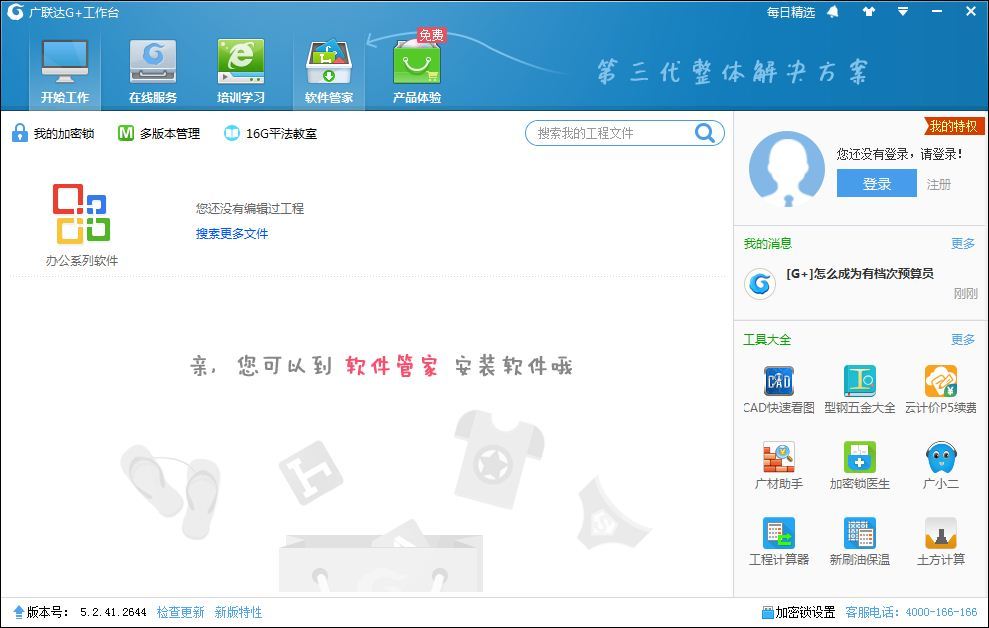
Task: Open the 产品体验 tab
Action: point(415,70)
